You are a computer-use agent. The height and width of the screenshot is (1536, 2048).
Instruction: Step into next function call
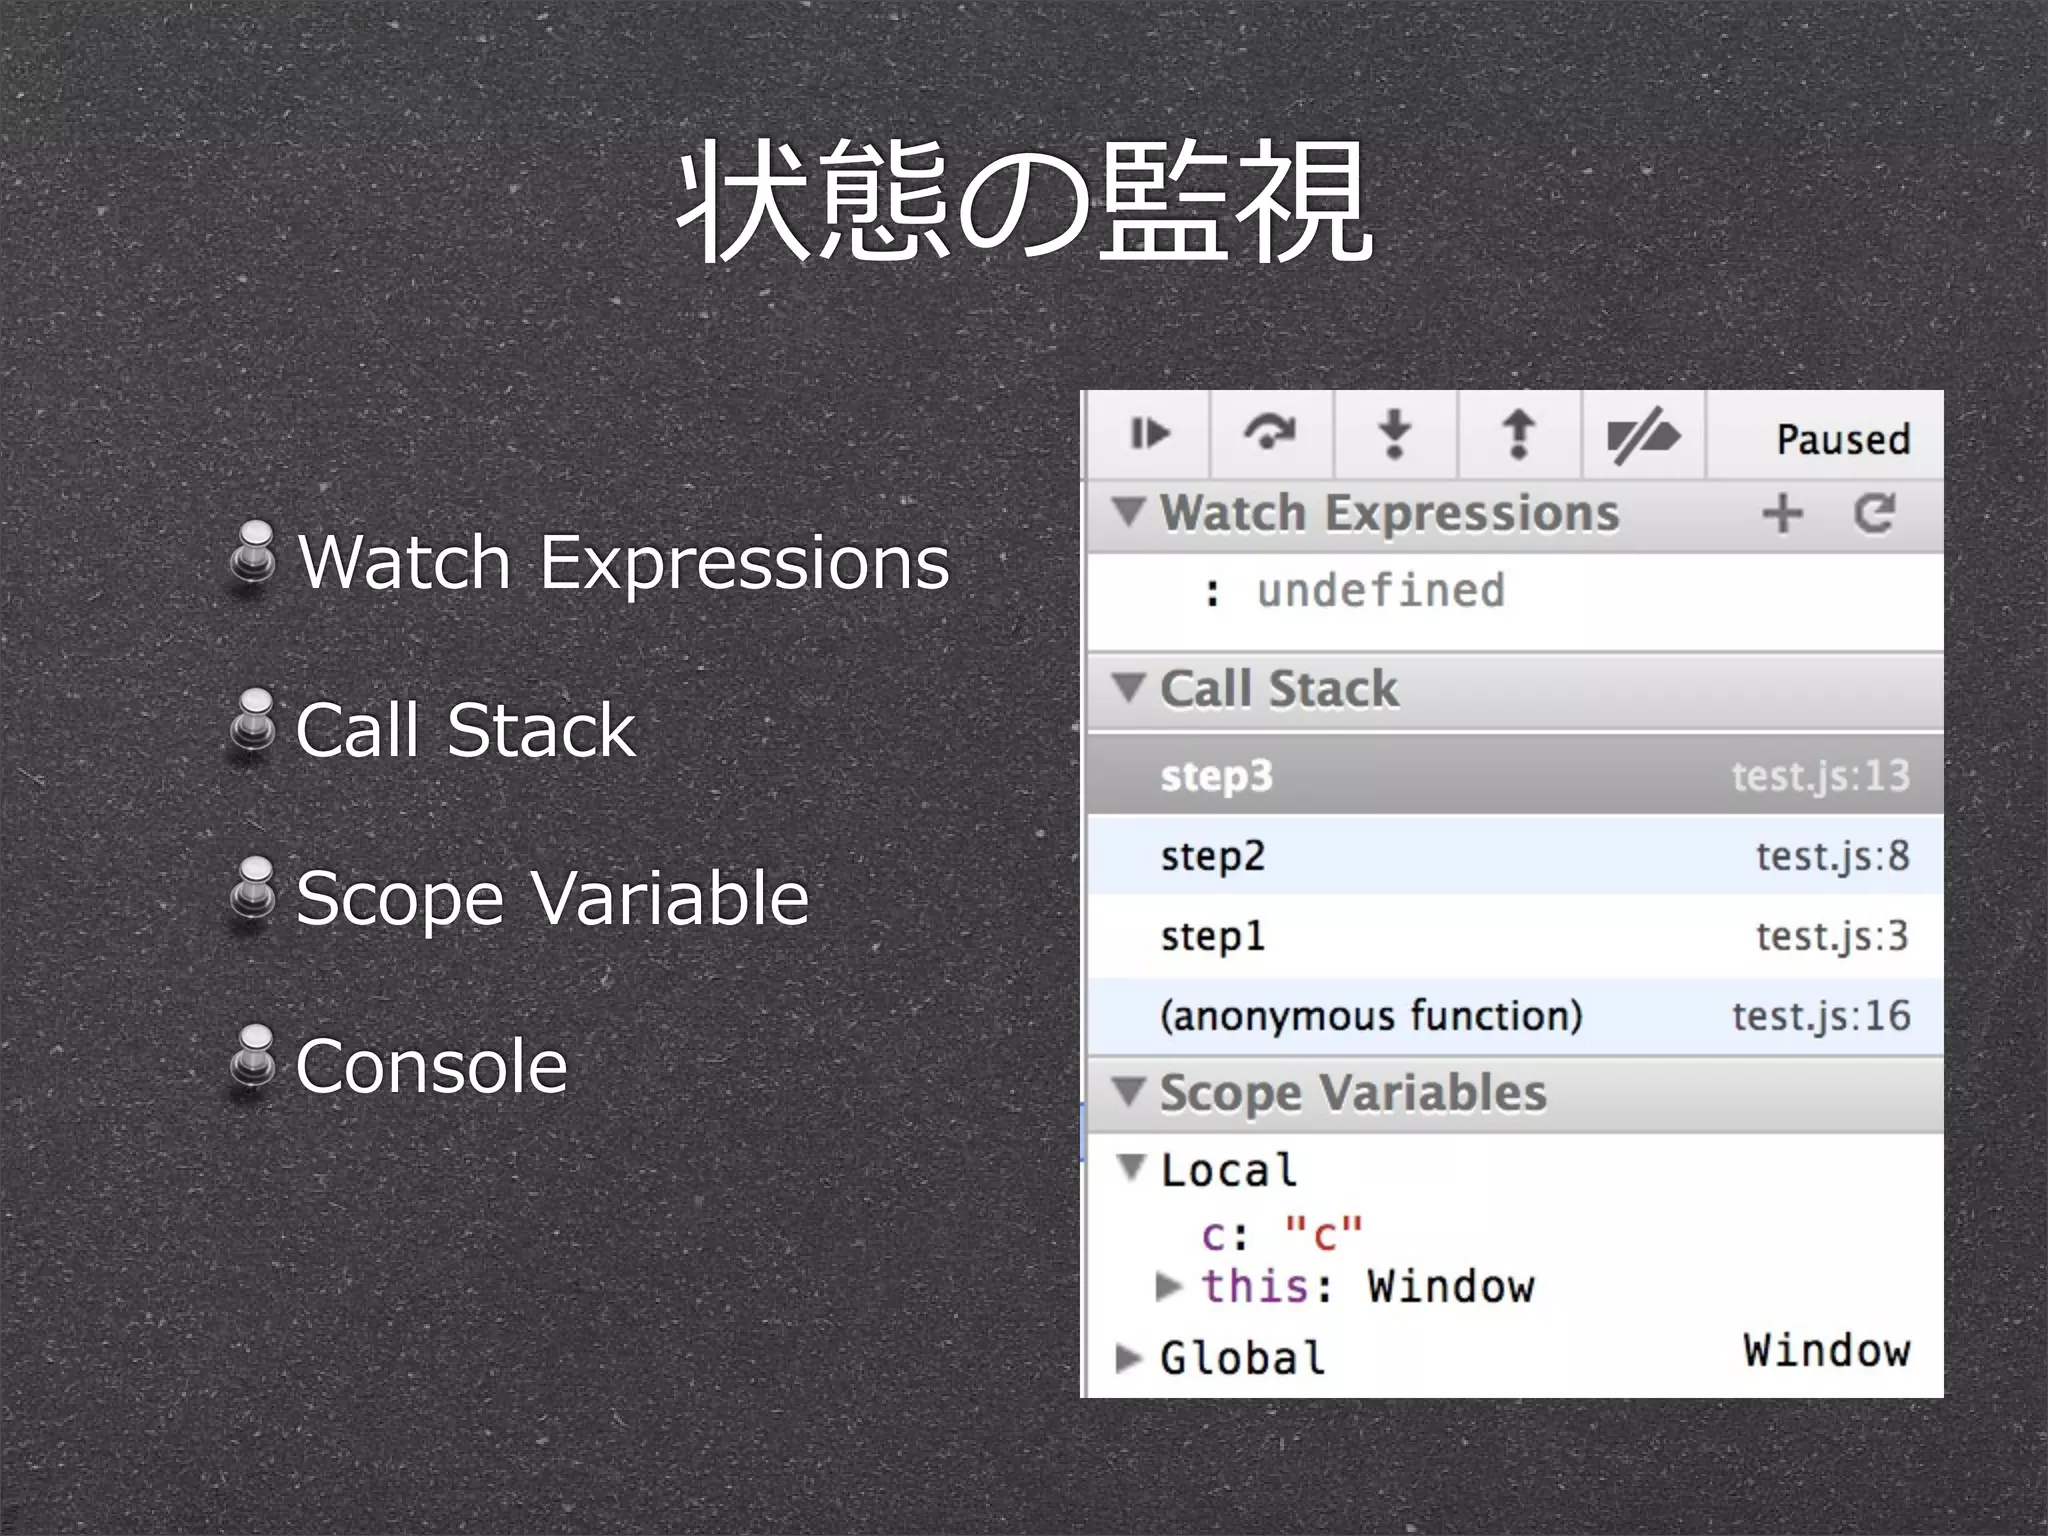tap(1395, 435)
